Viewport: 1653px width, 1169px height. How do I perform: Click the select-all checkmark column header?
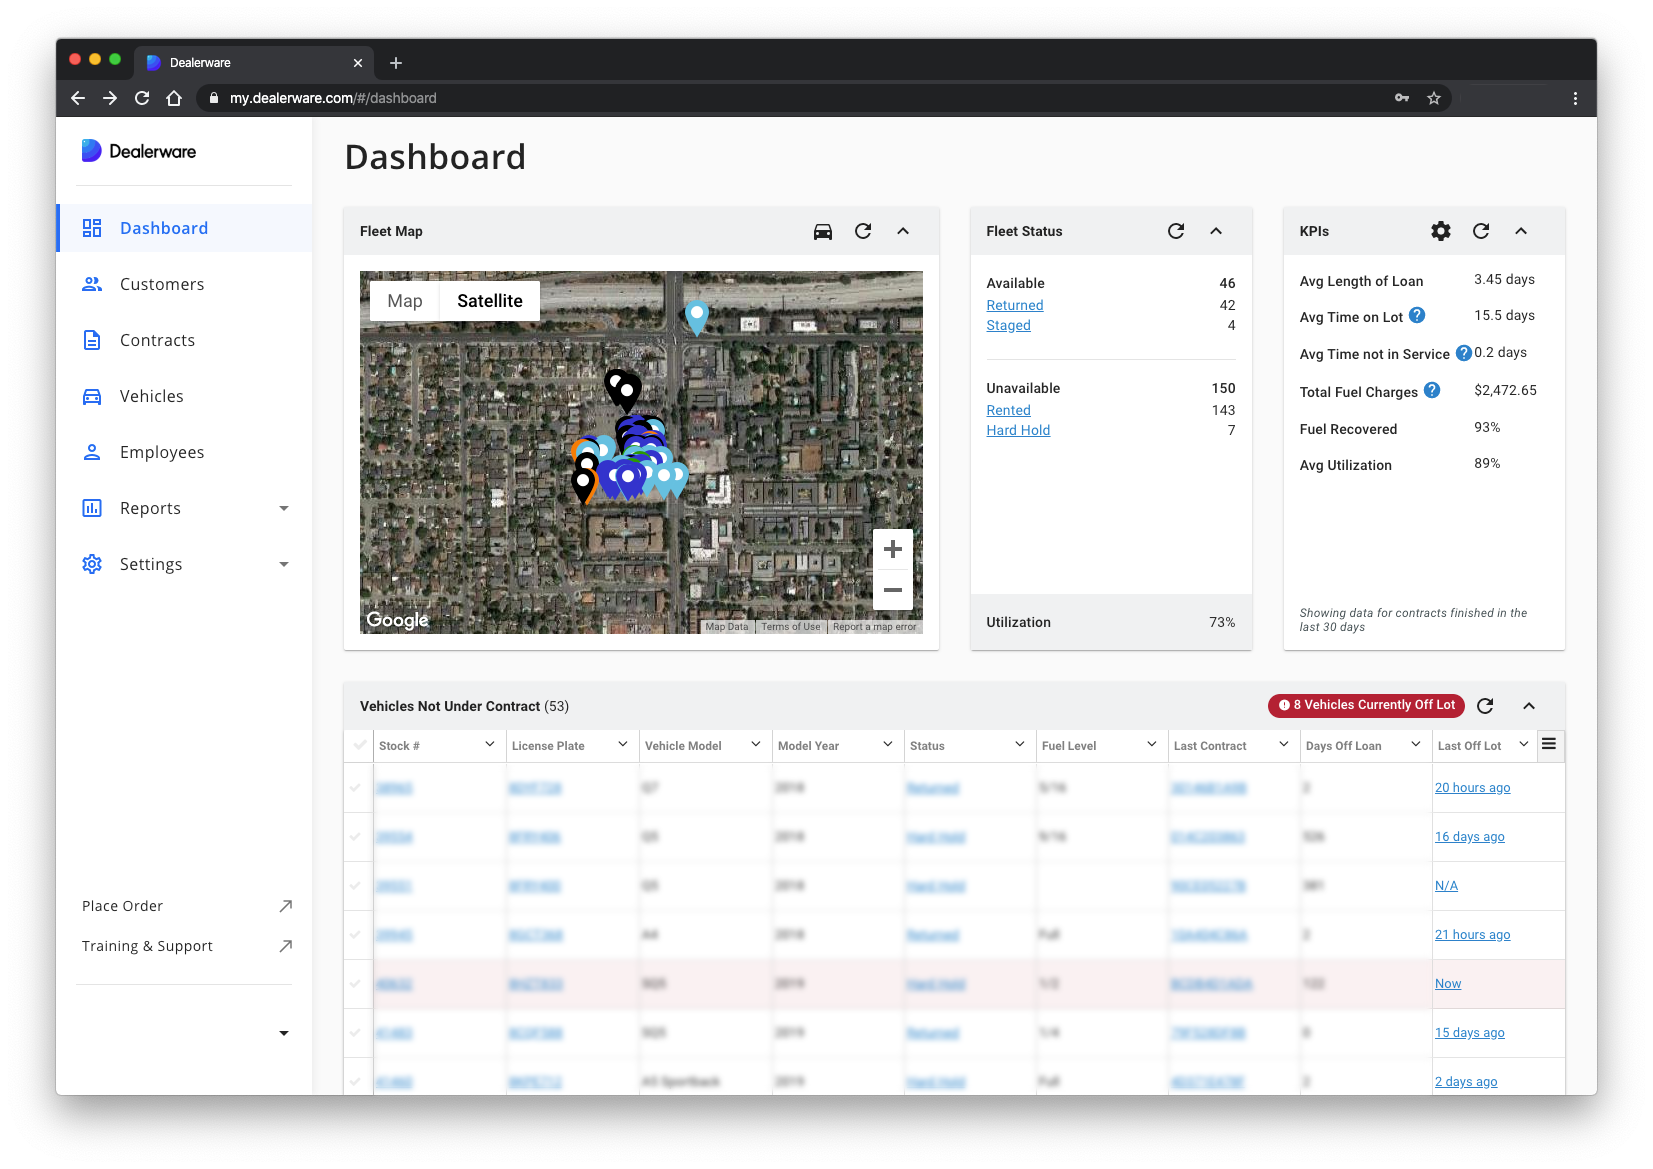357,745
